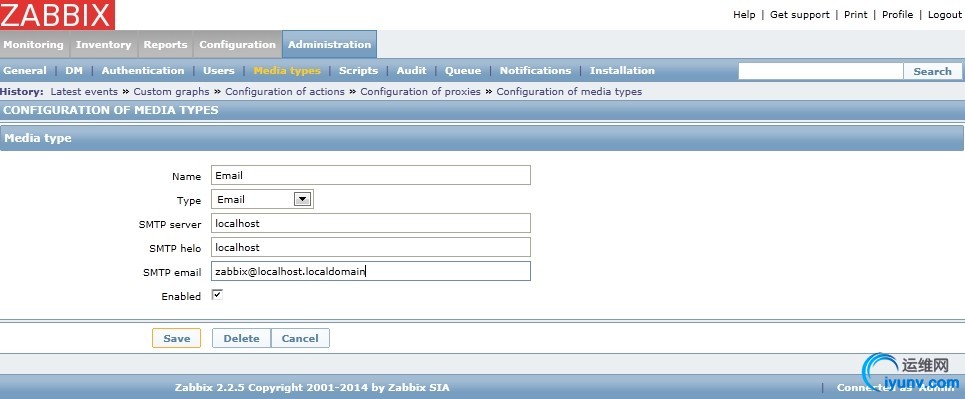This screenshot has height=399, width=965.
Task: Open Custom graphs history link
Action: click(172, 92)
